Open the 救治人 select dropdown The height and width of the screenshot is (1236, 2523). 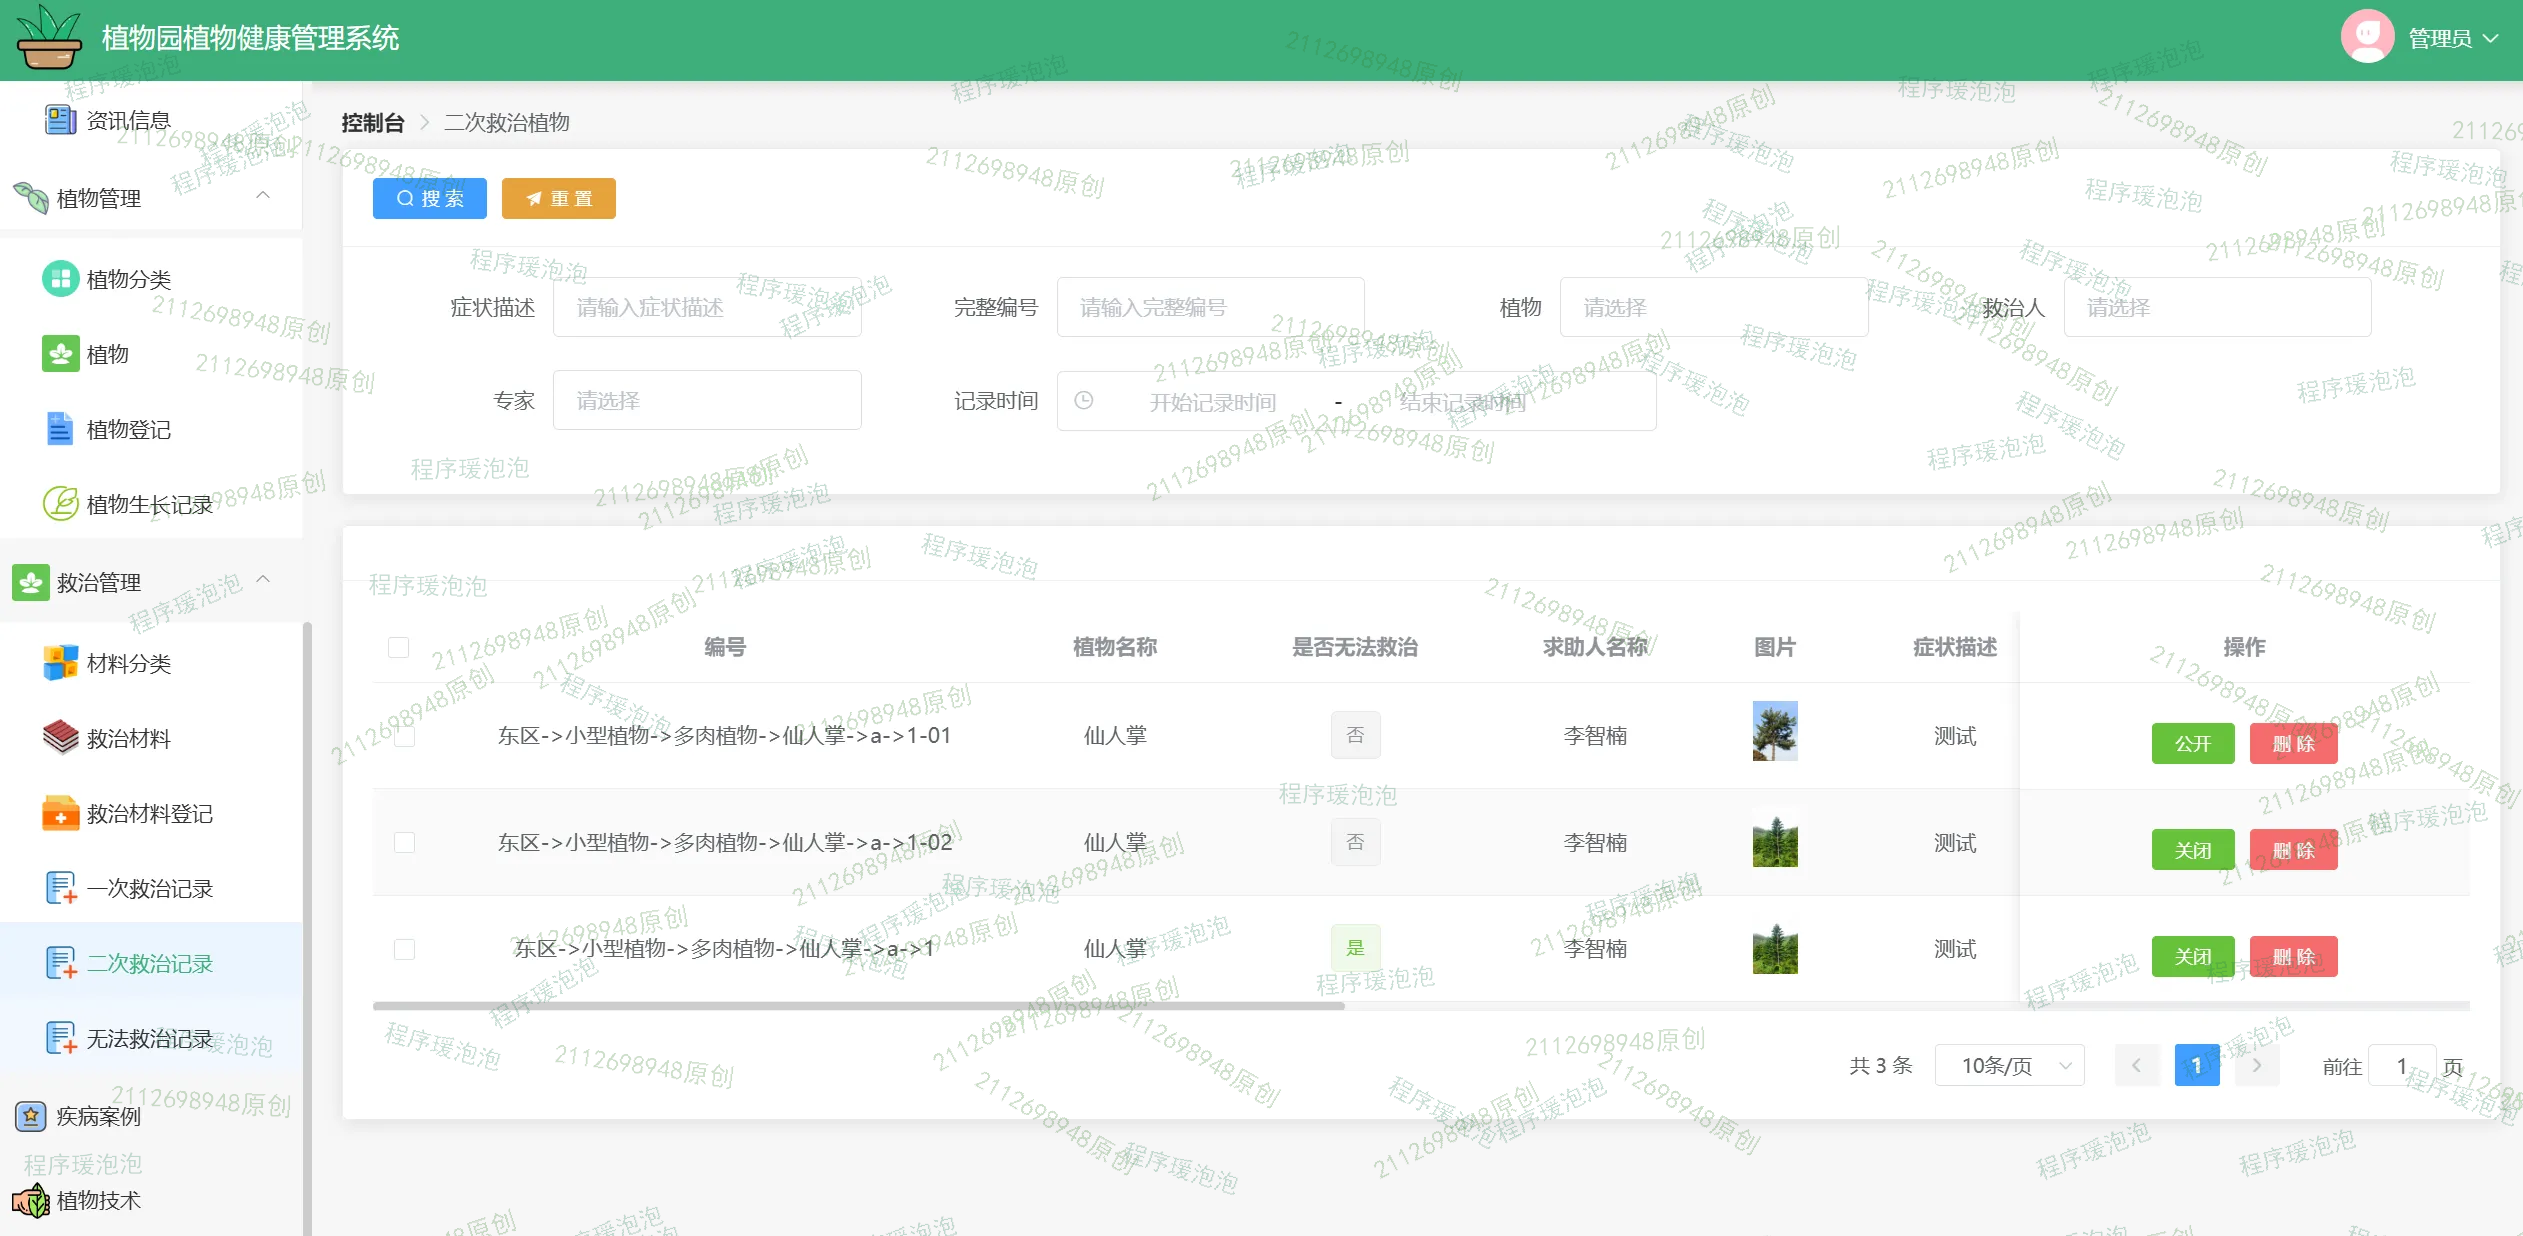[x=2216, y=308]
